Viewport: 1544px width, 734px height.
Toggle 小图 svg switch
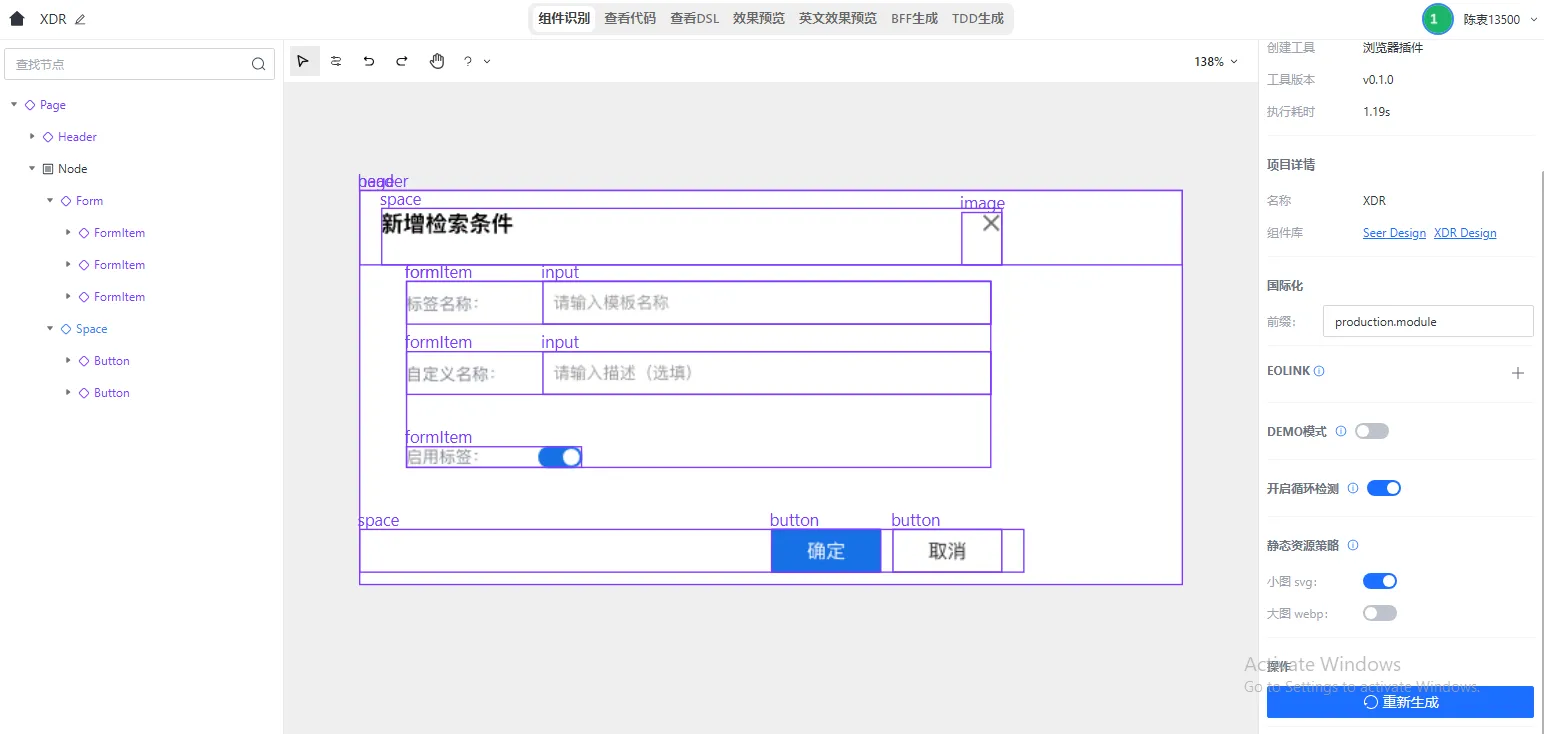(1380, 581)
